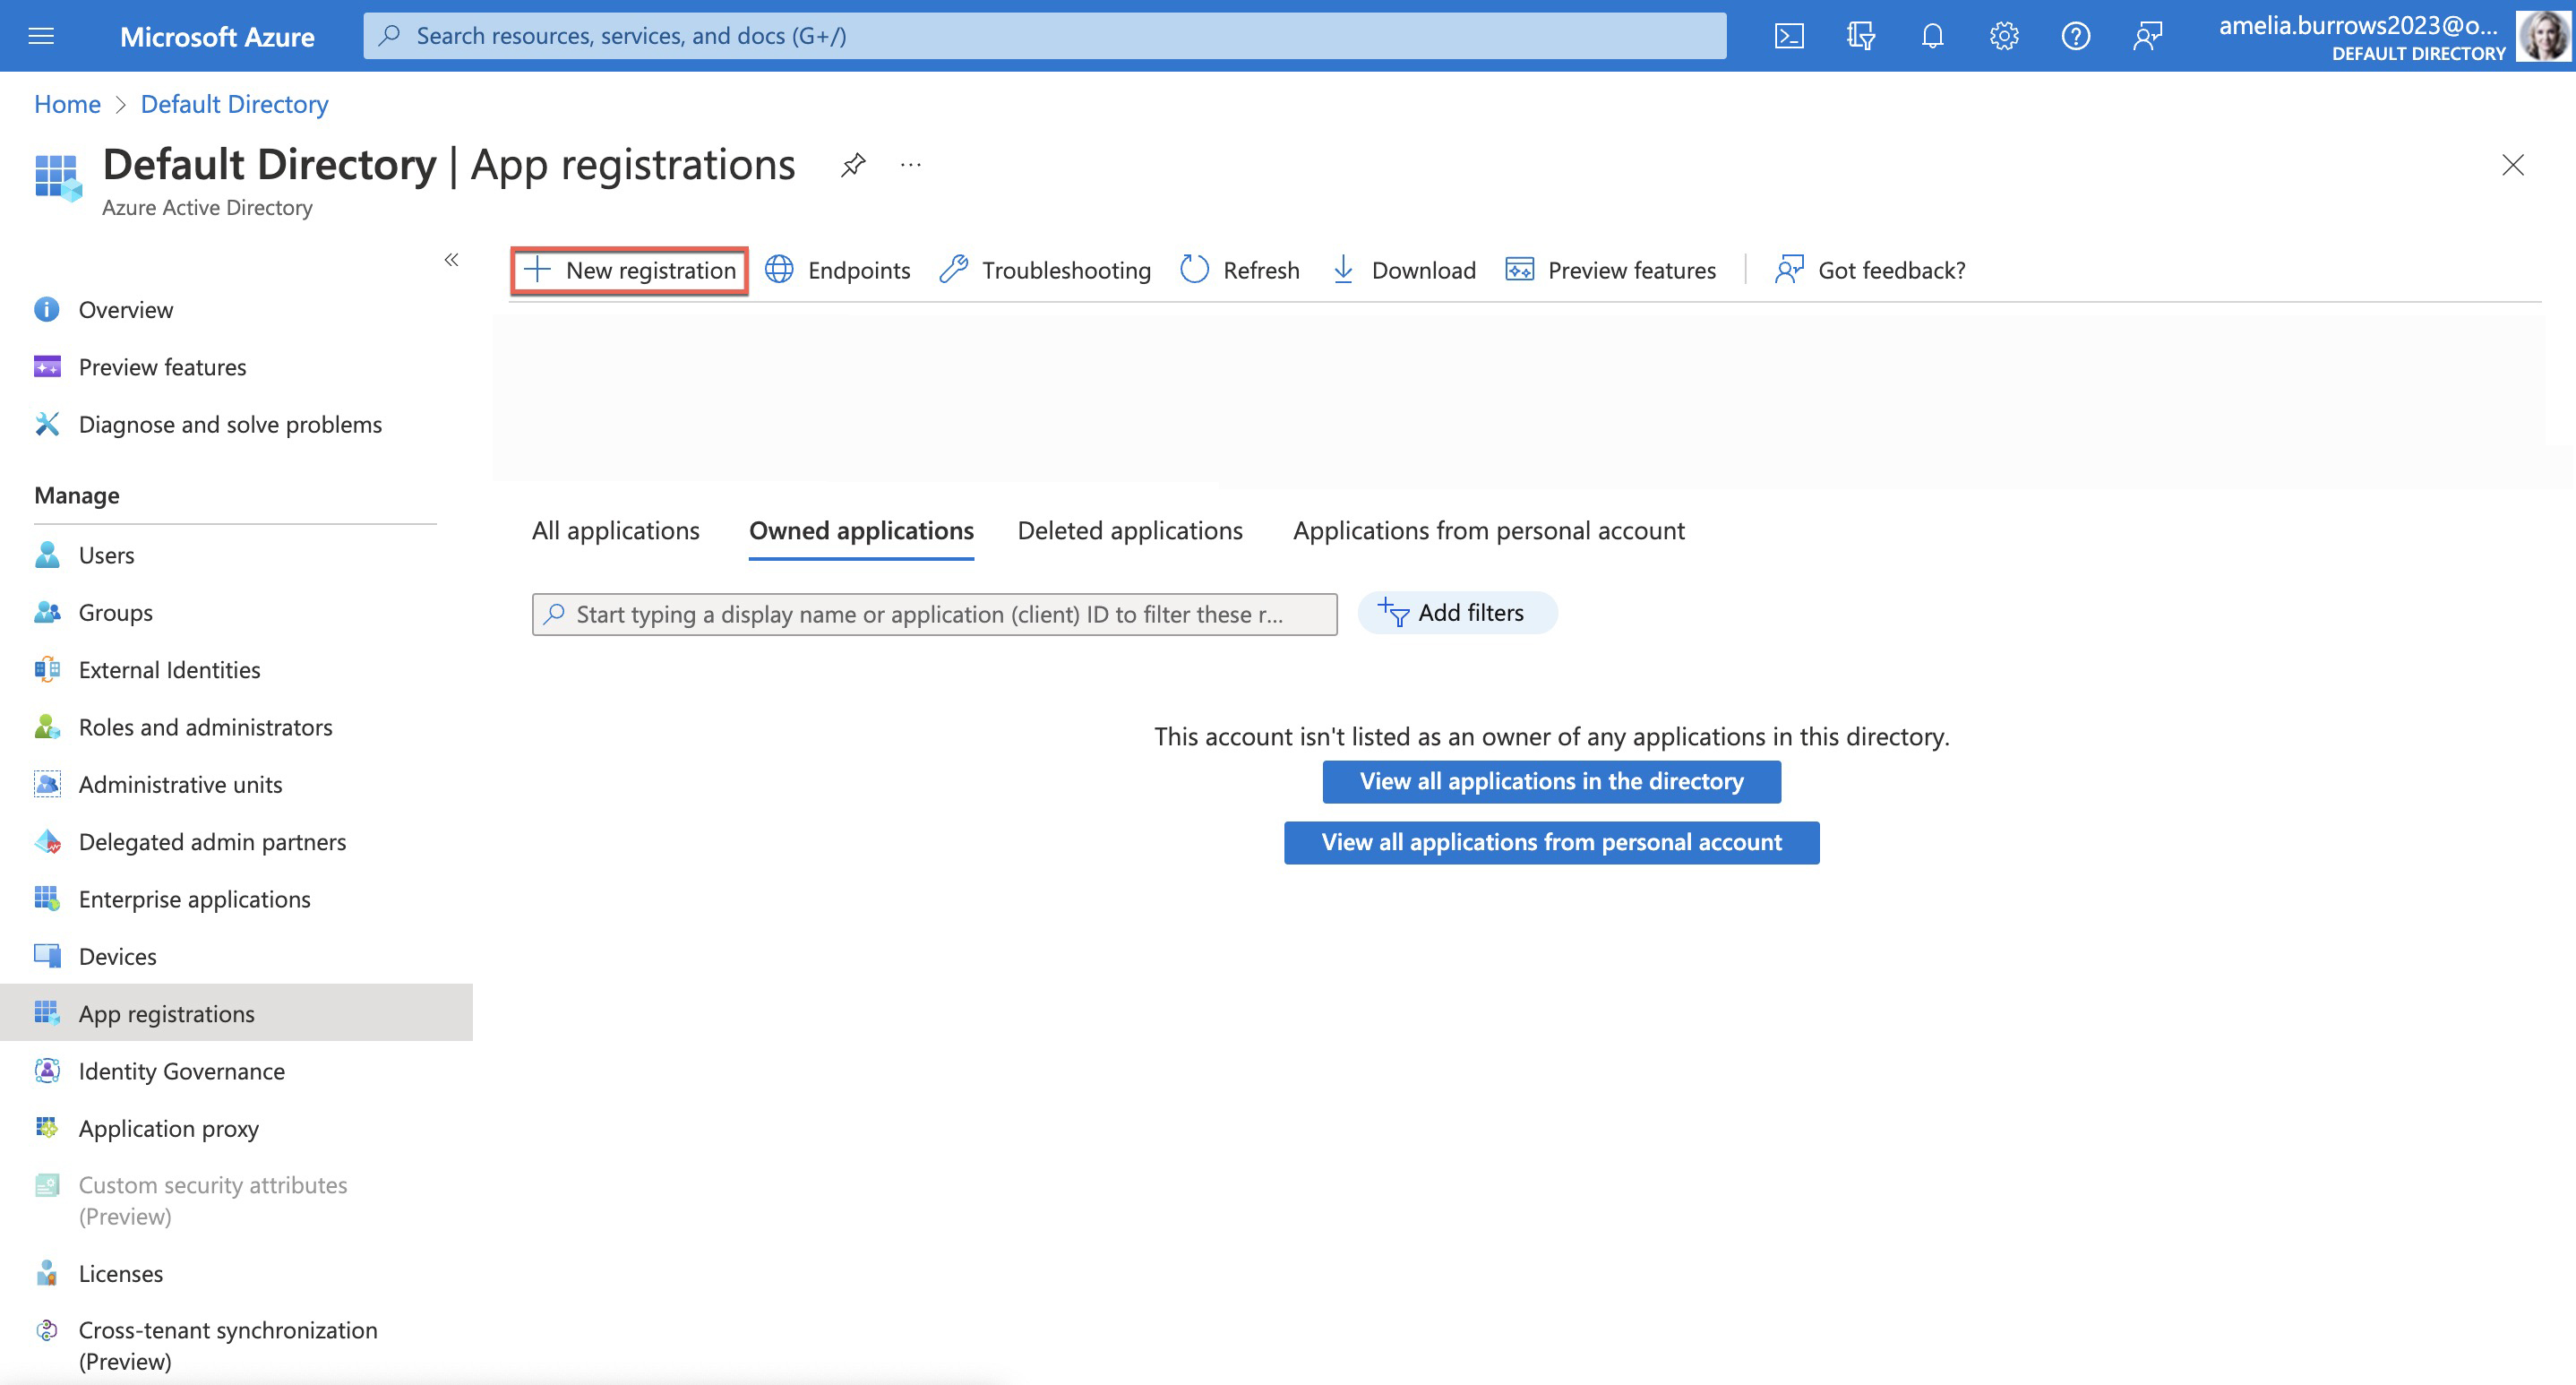Switch to the All applications tab
Image resolution: width=2576 pixels, height=1385 pixels.
[616, 531]
